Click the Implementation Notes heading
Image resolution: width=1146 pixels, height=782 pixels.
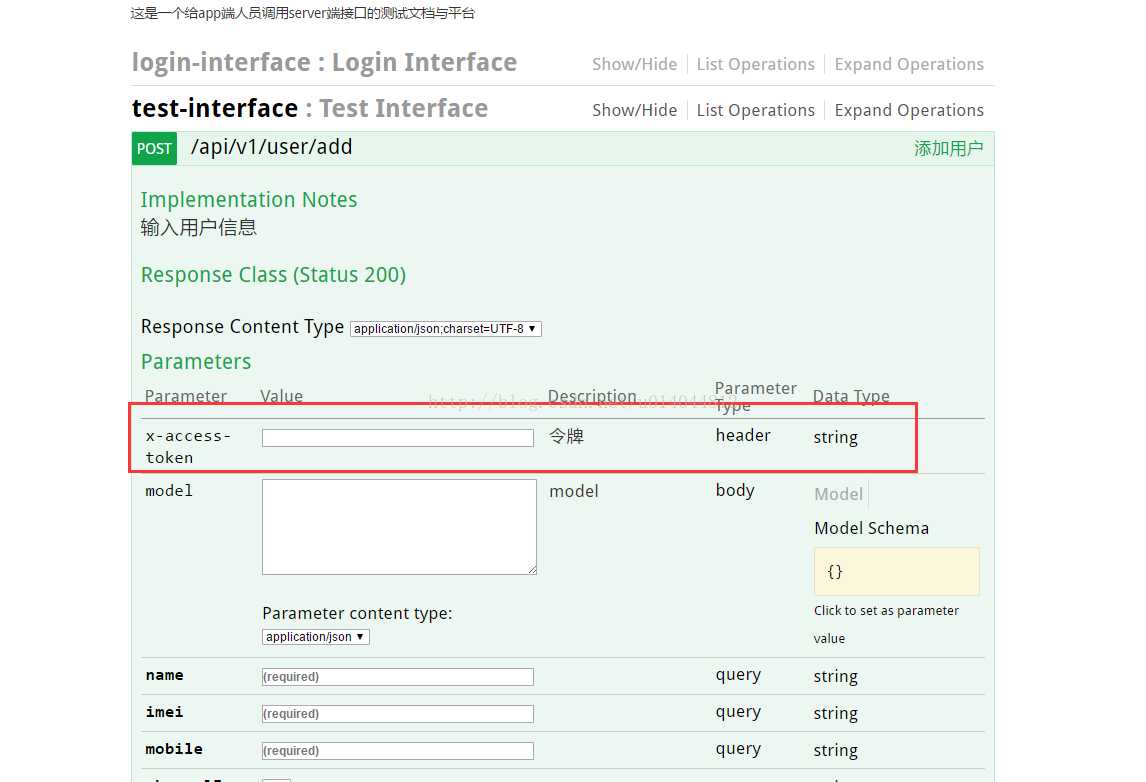pyautogui.click(x=248, y=200)
